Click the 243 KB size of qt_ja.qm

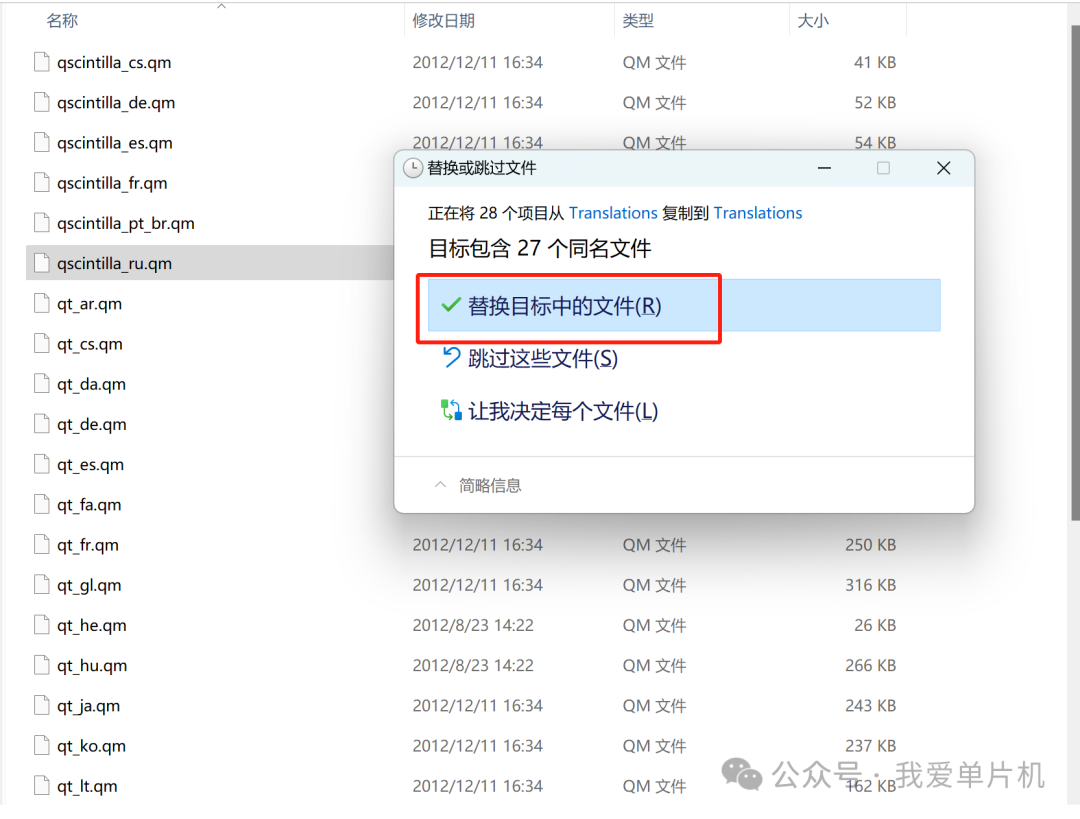[x=871, y=705]
